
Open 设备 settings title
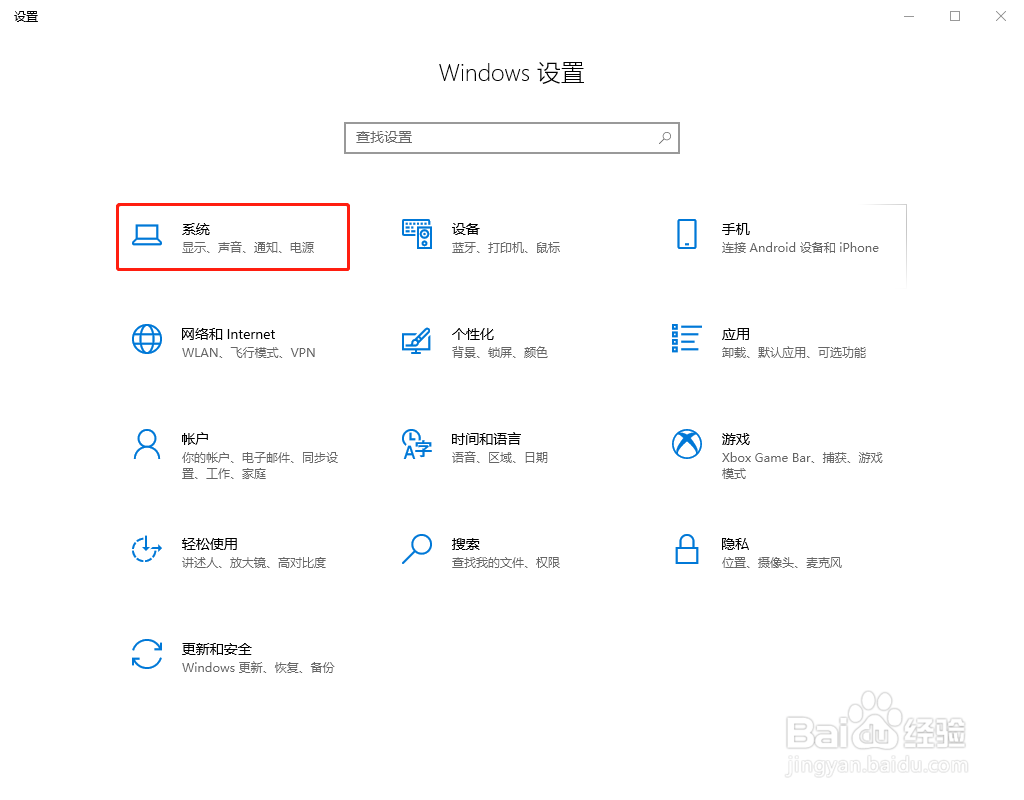click(466, 229)
